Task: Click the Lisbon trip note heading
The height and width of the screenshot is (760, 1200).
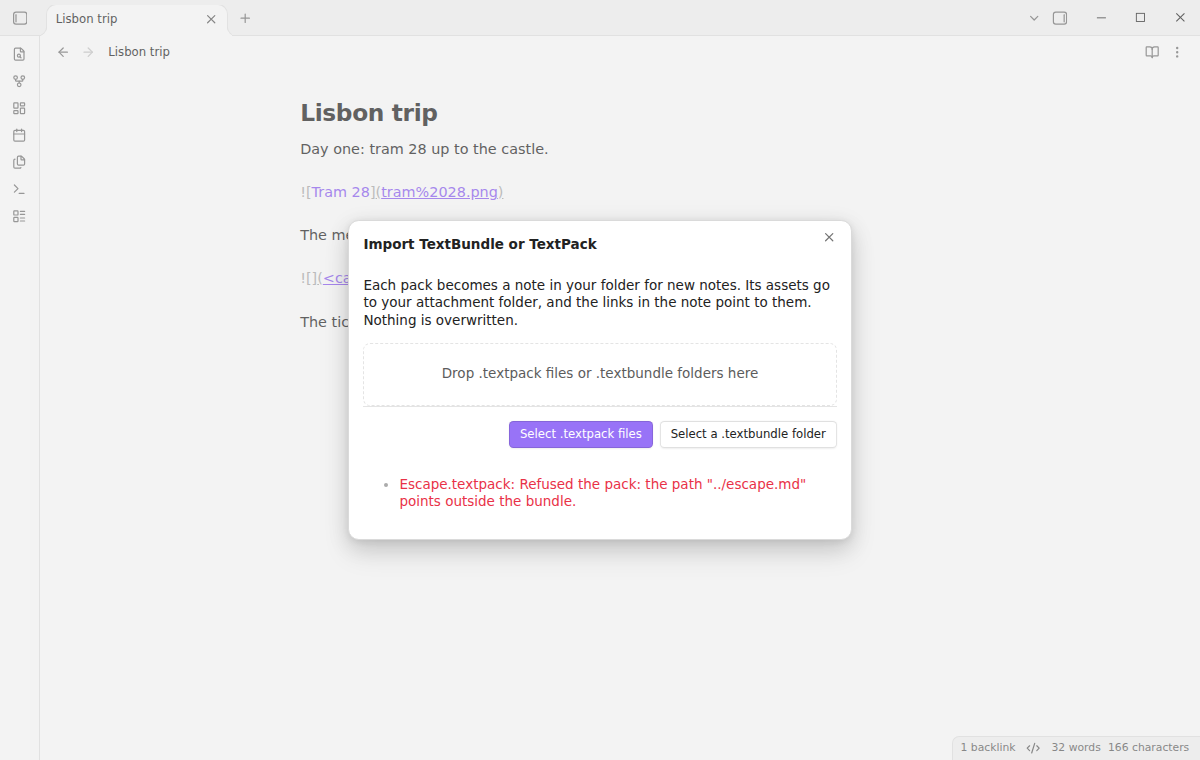Action: tap(369, 113)
